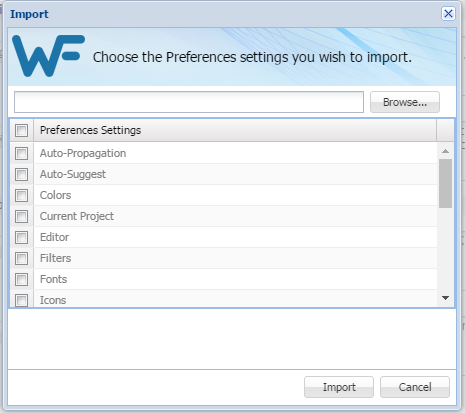465x413 pixels.
Task: Click the Wordfast WF logo
Action: [x=48, y=56]
